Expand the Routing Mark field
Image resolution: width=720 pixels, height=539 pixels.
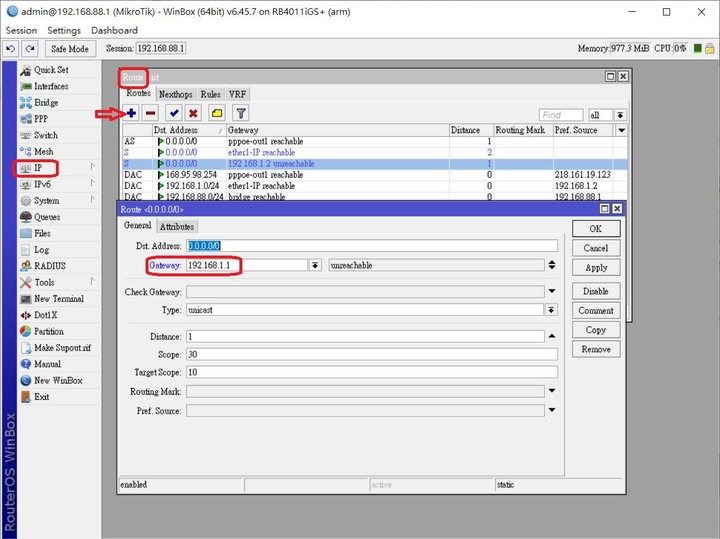coord(552,391)
